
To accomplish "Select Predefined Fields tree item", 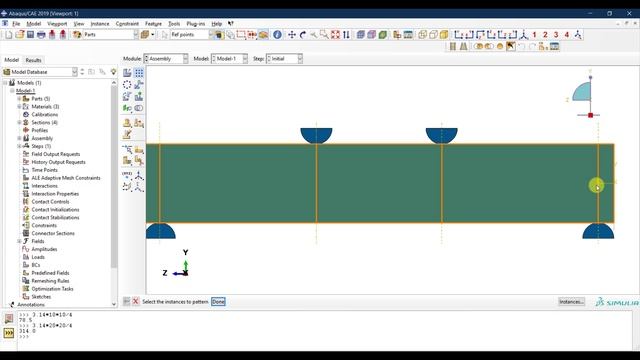I will point(50,273).
